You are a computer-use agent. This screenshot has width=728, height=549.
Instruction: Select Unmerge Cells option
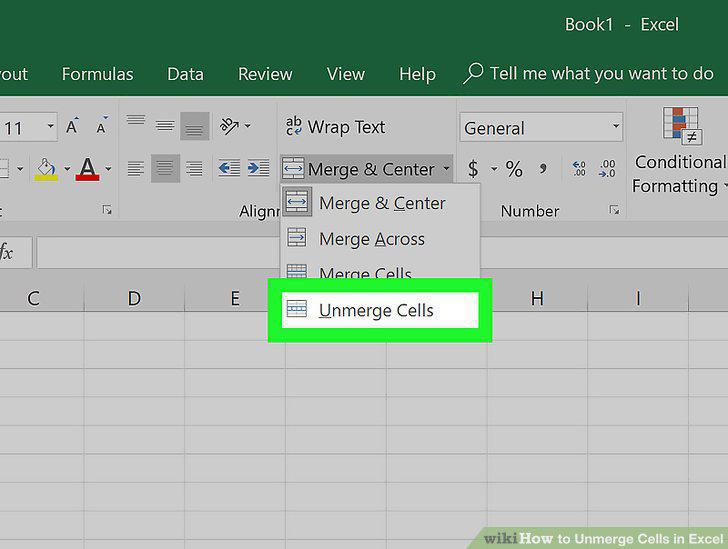point(380,310)
